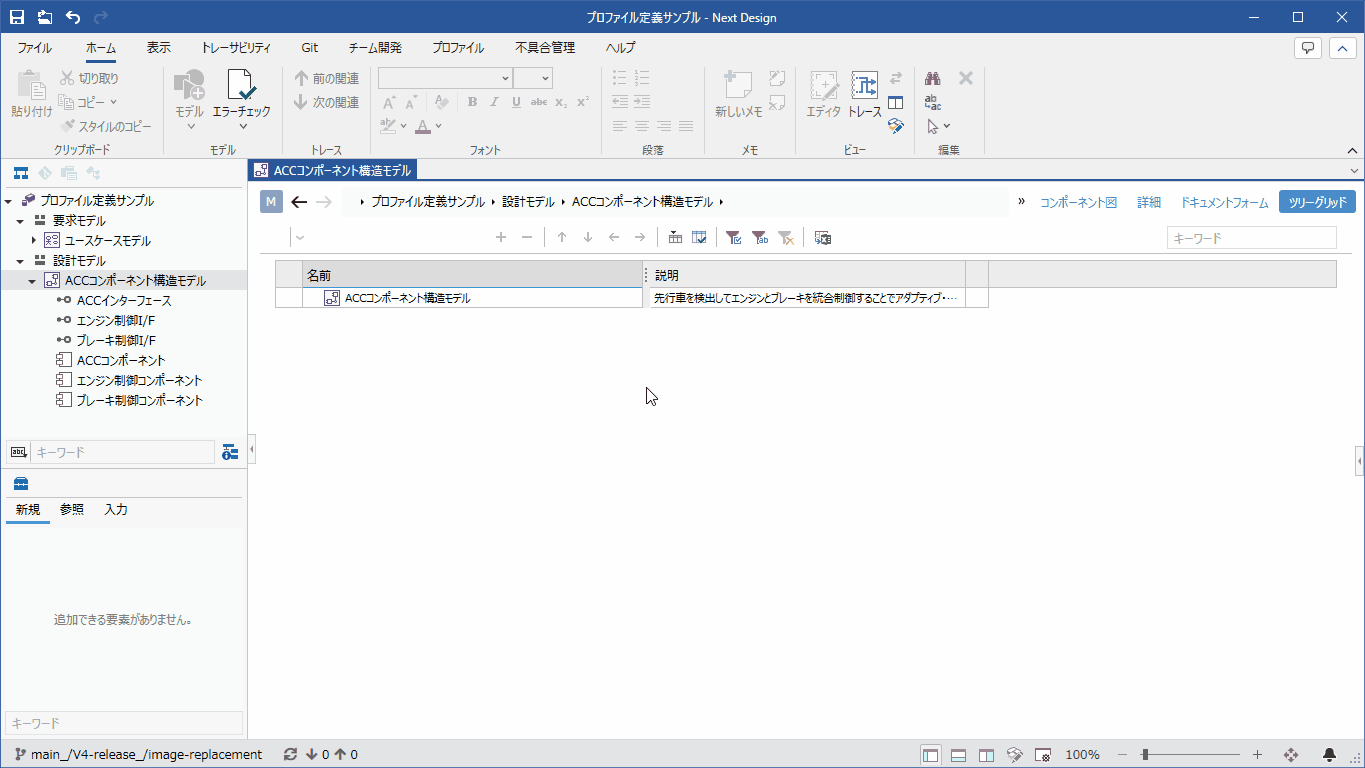Viewport: 1365px width, 768px height.
Task: Click the tree キーワード search field
Action: point(123,452)
